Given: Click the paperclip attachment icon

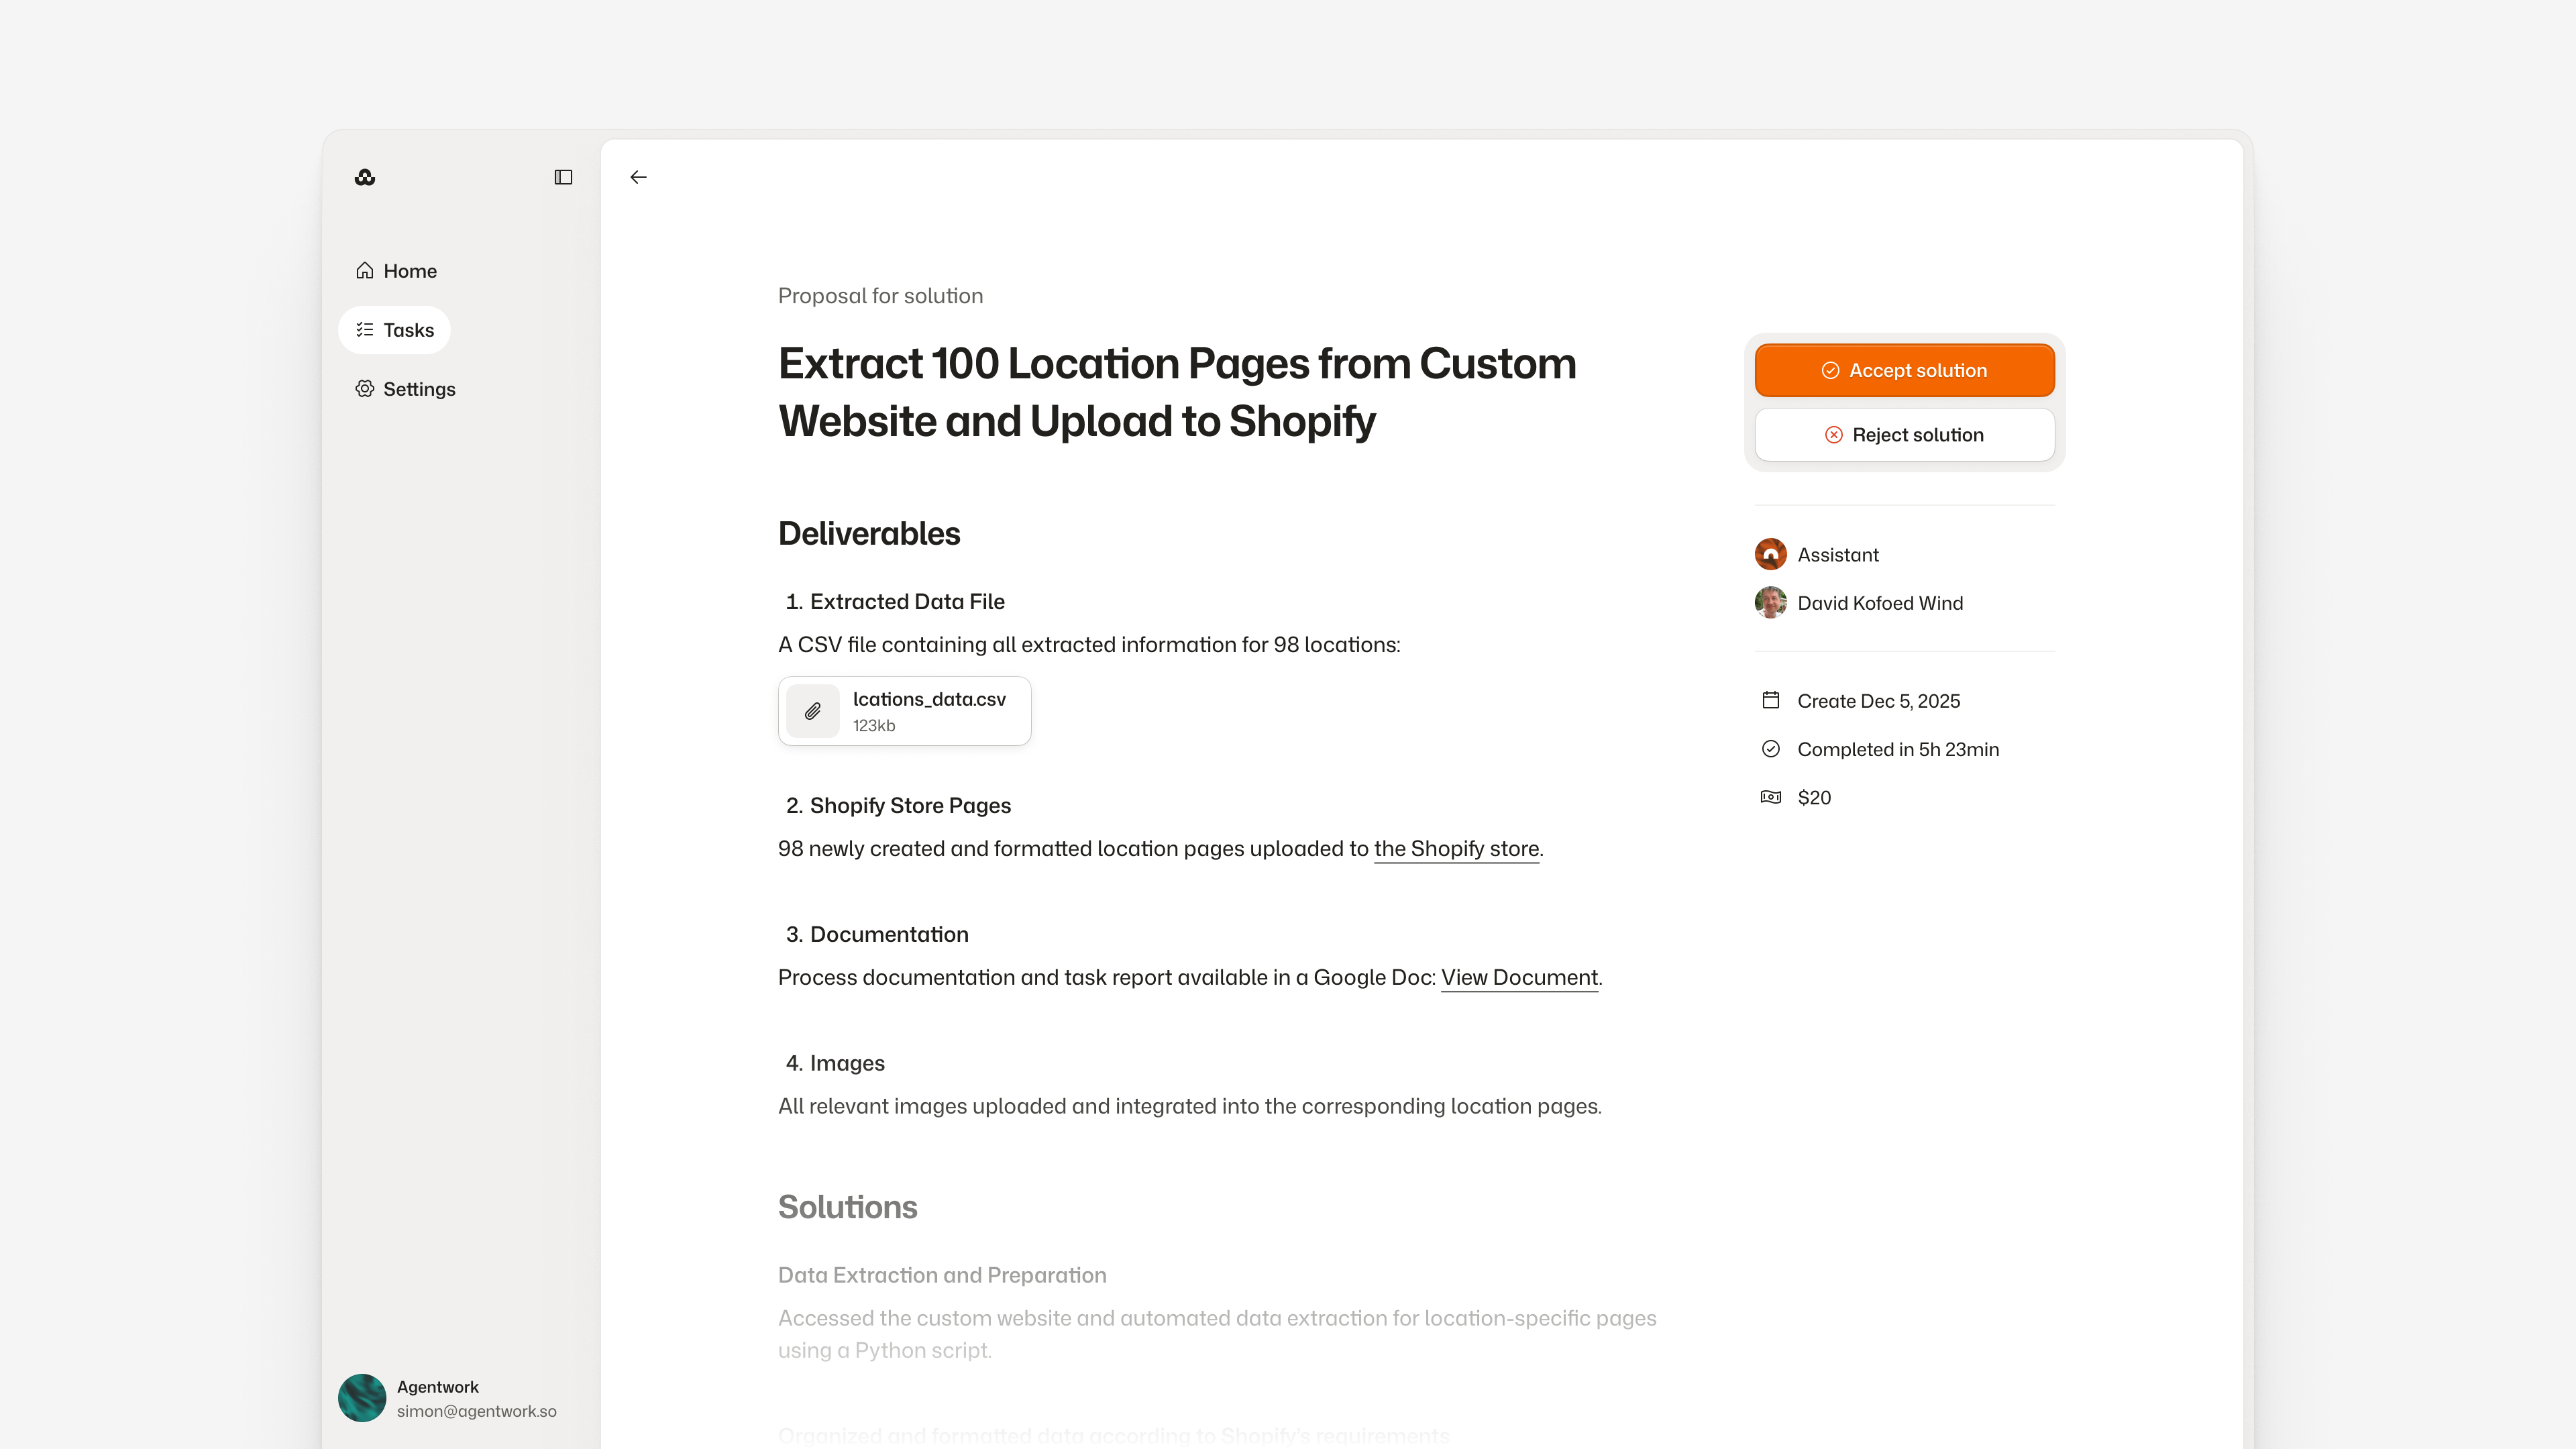Looking at the screenshot, I should point(813,711).
